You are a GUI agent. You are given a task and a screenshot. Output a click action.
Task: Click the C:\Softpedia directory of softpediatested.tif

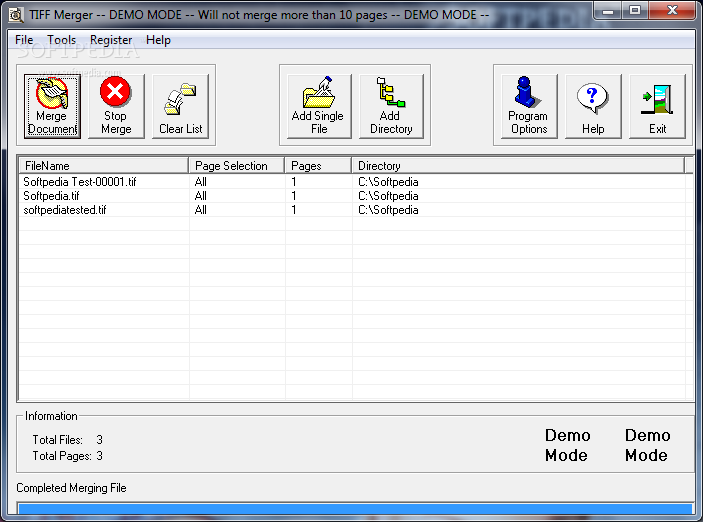pyautogui.click(x=388, y=210)
